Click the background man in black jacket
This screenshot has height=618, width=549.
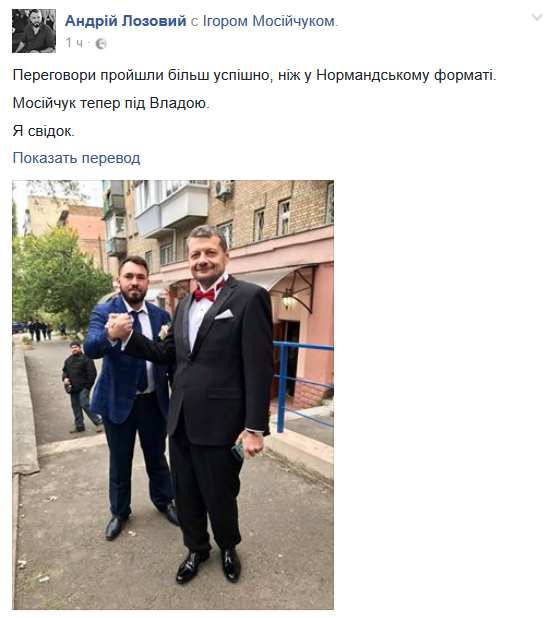(82, 387)
